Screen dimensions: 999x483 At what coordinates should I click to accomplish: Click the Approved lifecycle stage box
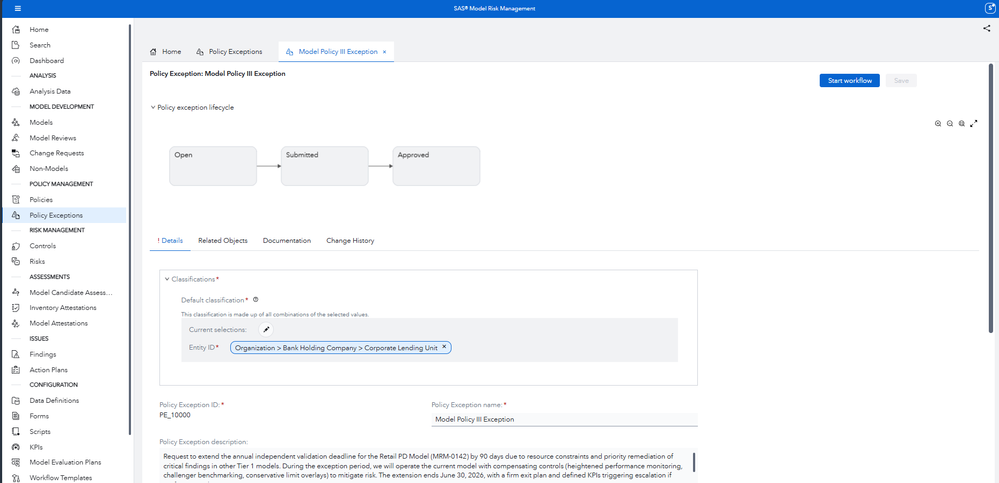point(436,166)
